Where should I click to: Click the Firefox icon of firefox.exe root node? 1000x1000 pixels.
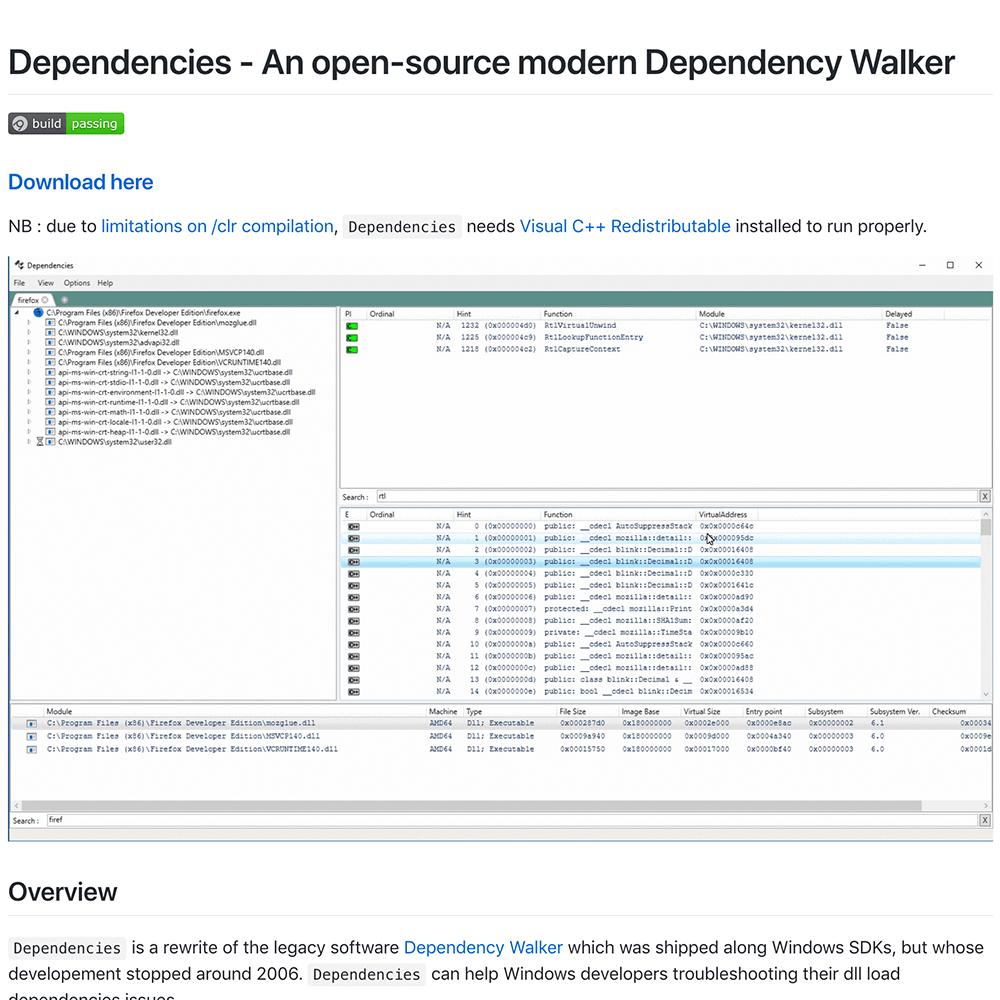tap(38, 312)
